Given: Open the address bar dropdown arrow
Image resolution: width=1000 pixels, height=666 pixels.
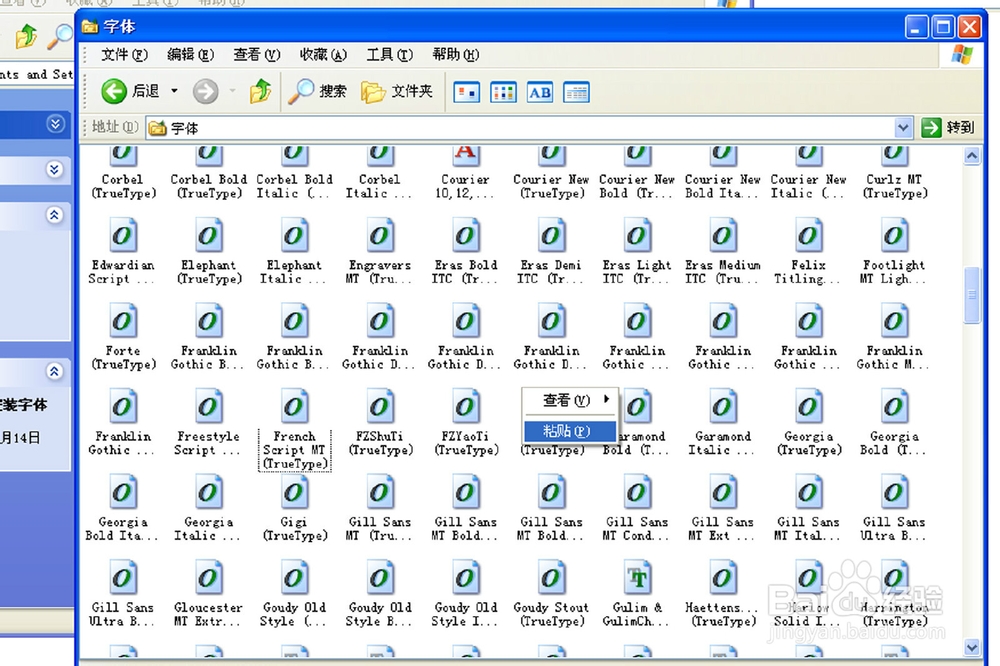Looking at the screenshot, I should click(x=903, y=127).
